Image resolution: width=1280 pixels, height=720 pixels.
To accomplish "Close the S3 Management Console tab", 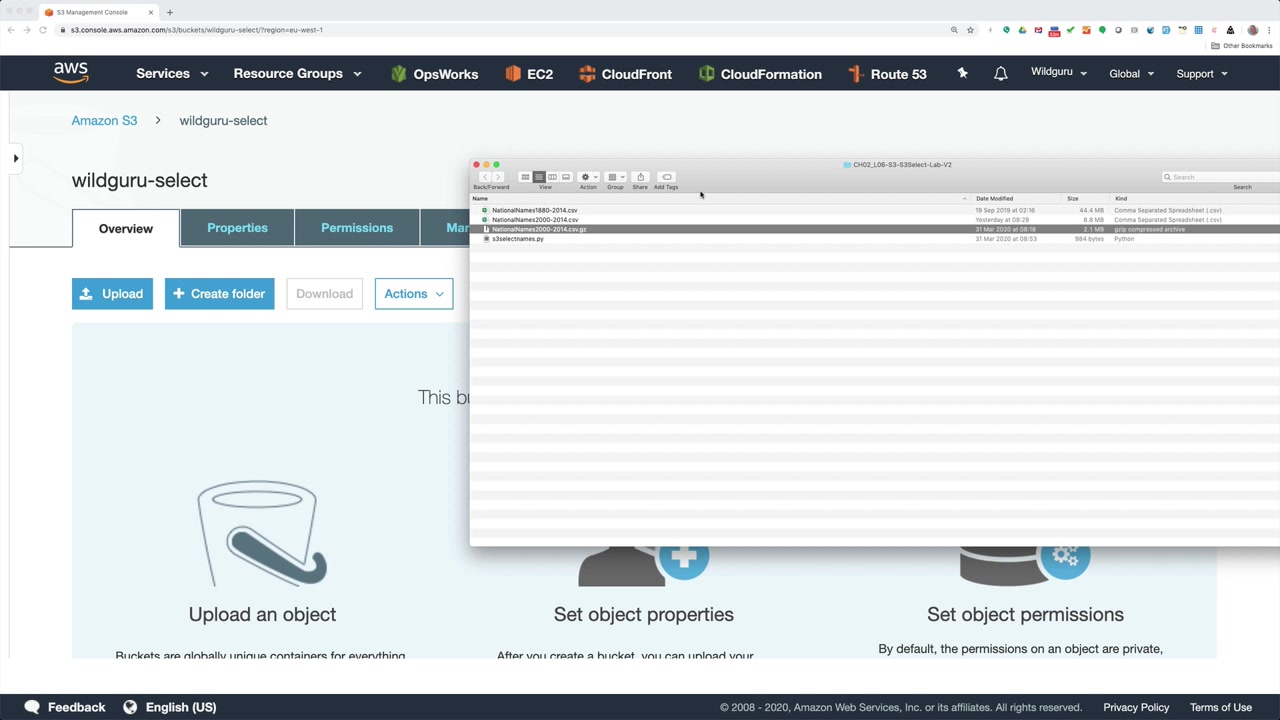I will click(151, 12).
